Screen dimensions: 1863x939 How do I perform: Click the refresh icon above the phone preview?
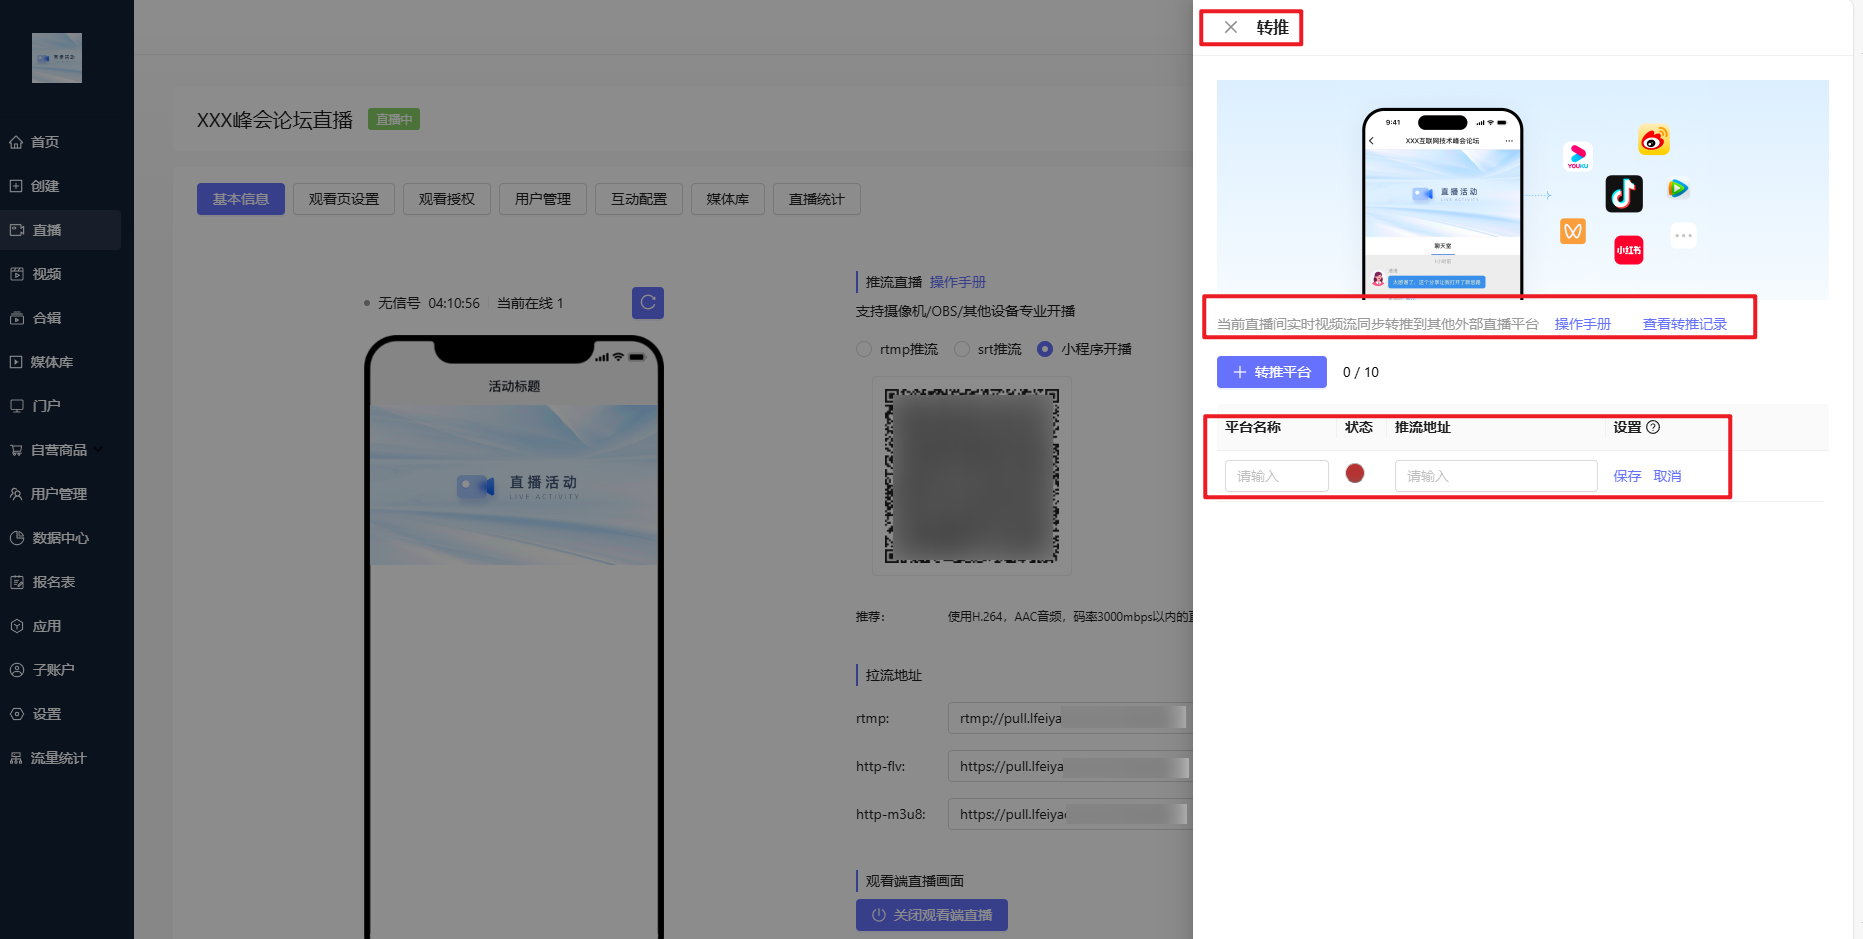pos(648,302)
